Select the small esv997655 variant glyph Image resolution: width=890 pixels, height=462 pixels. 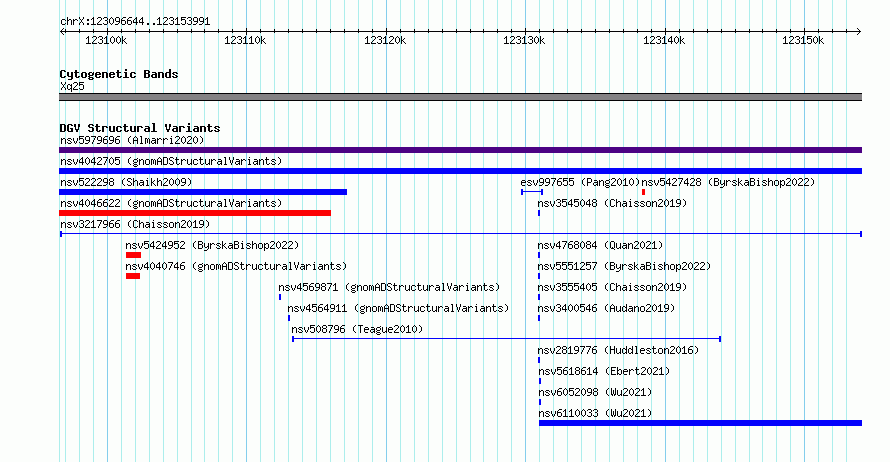click(x=532, y=192)
